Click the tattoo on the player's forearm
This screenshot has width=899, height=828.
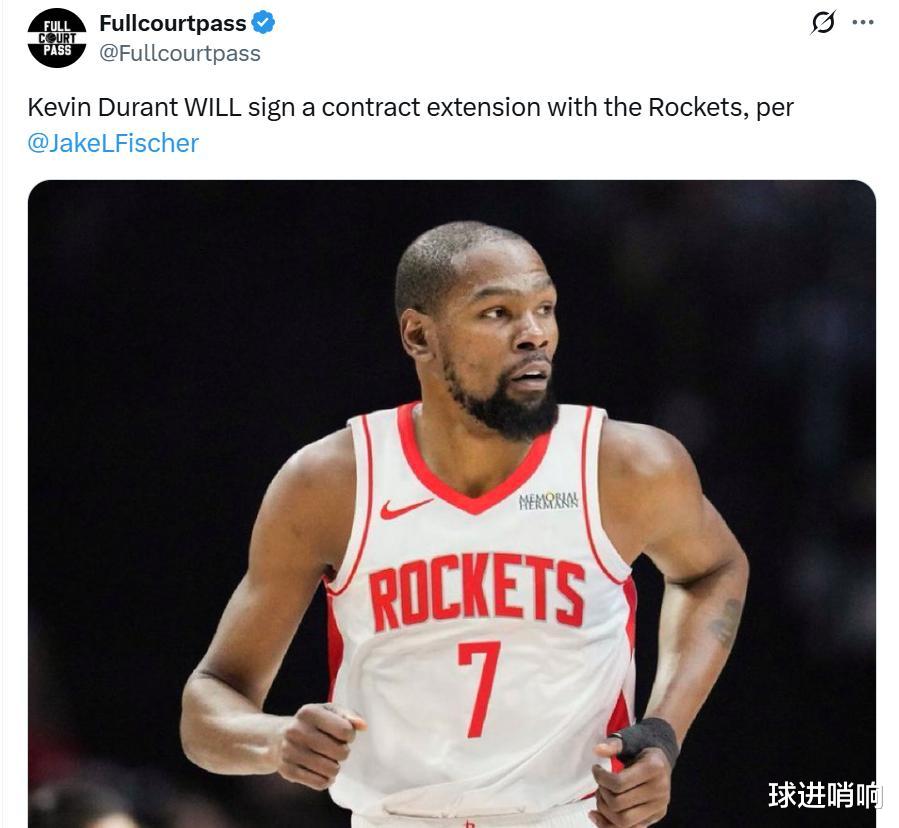point(725,623)
